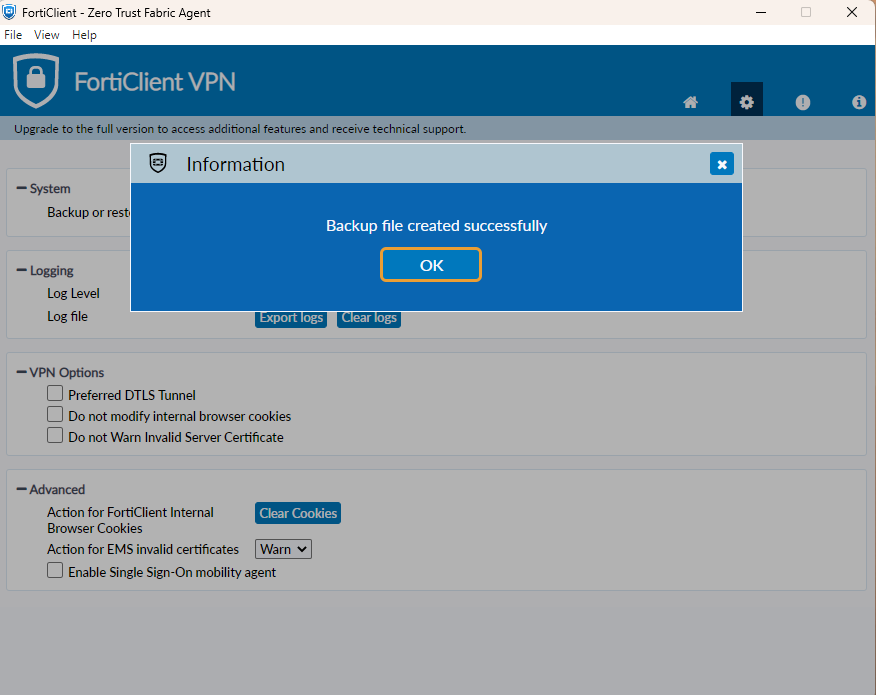The image size is (876, 695).
Task: Check Do not Warn Invalid Server Certificate
Action: click(x=55, y=435)
